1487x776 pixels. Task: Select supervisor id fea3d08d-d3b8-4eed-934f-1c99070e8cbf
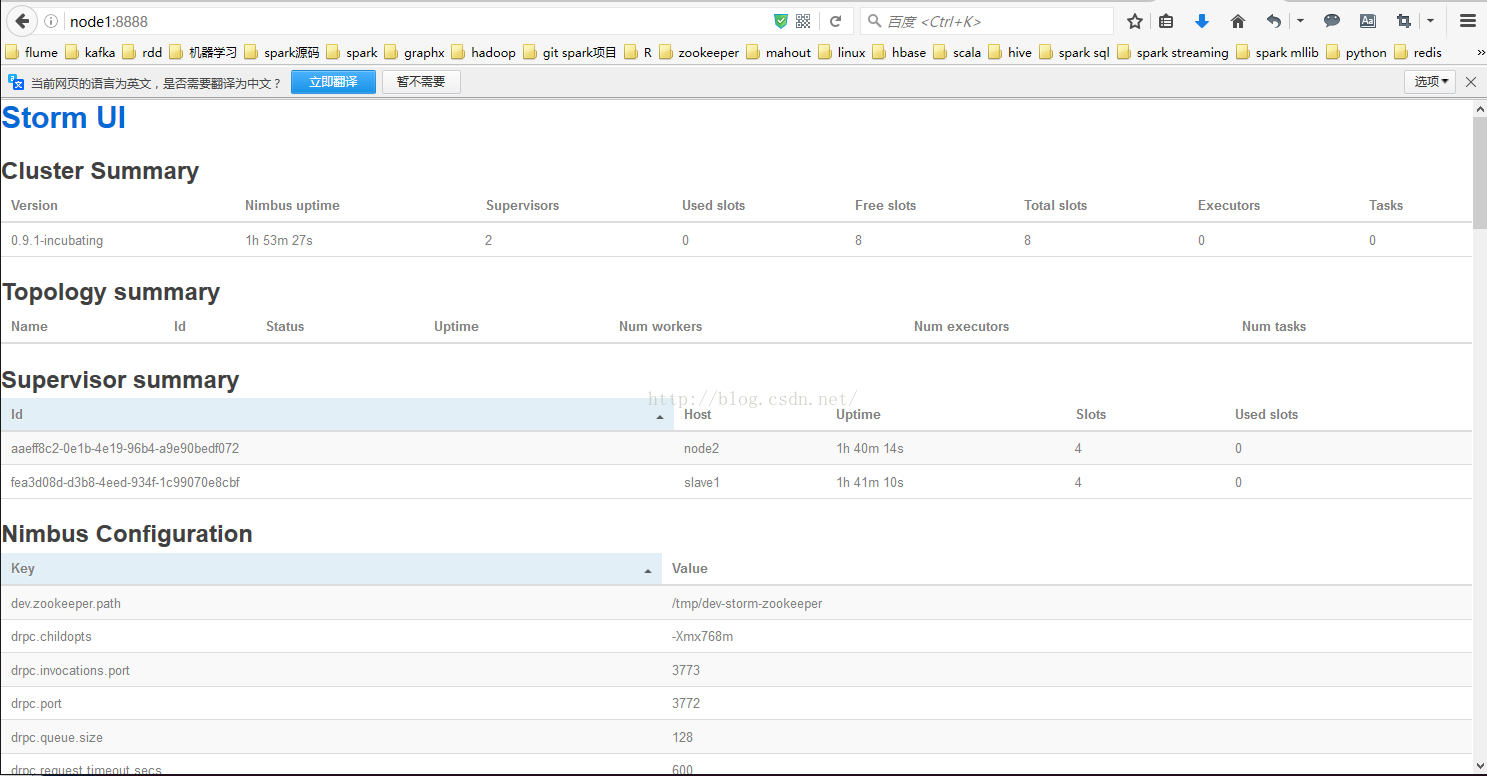[125, 483]
